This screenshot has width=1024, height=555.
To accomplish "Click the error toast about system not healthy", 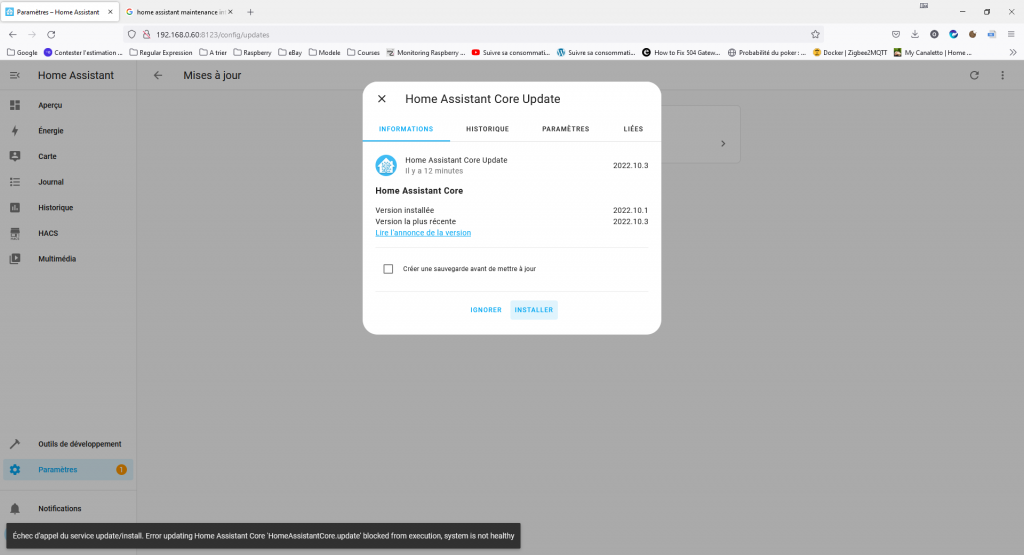I will [264, 536].
